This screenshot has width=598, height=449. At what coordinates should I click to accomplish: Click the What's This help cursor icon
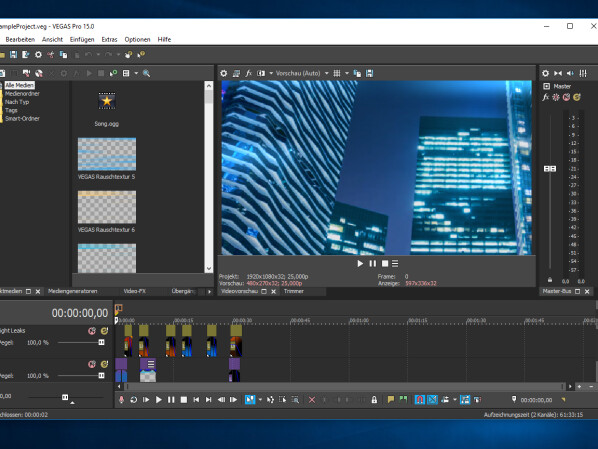[141, 55]
